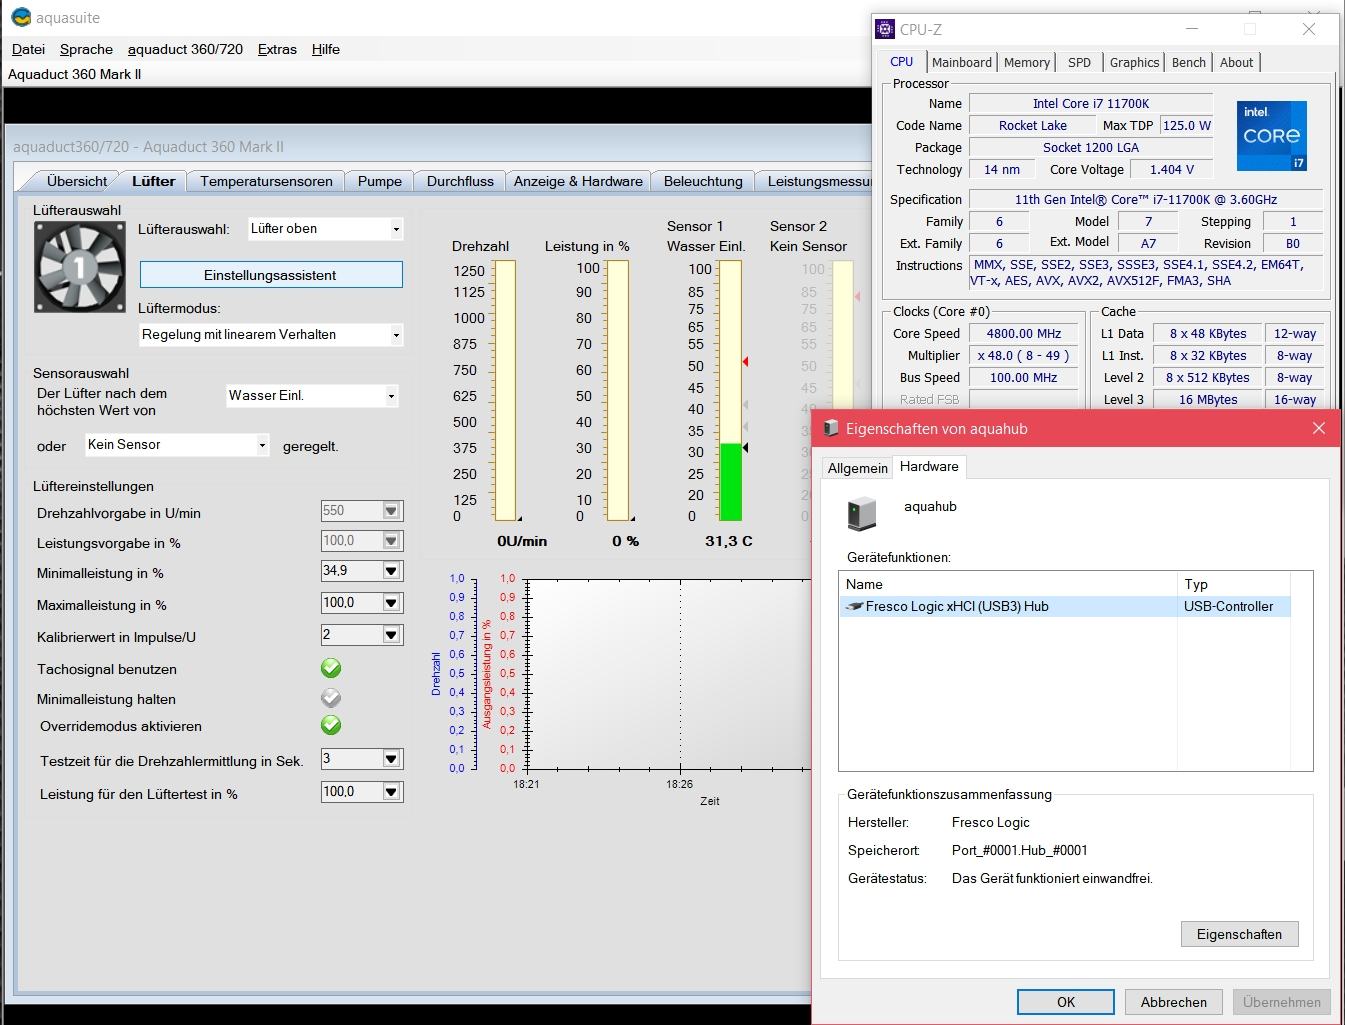Screen dimensions: 1345x1025
Task: Open the Datei menu
Action: pos(28,49)
